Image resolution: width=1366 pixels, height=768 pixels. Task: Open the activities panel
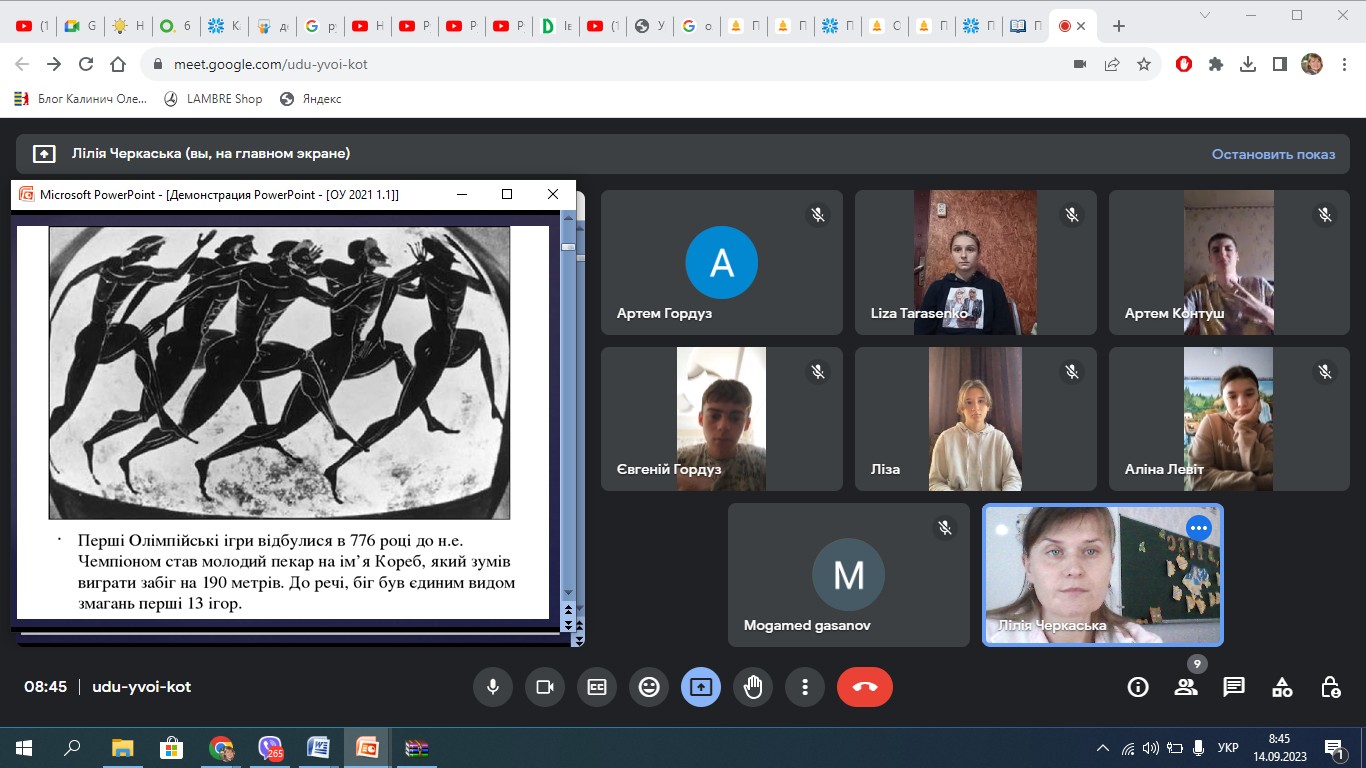point(1282,687)
